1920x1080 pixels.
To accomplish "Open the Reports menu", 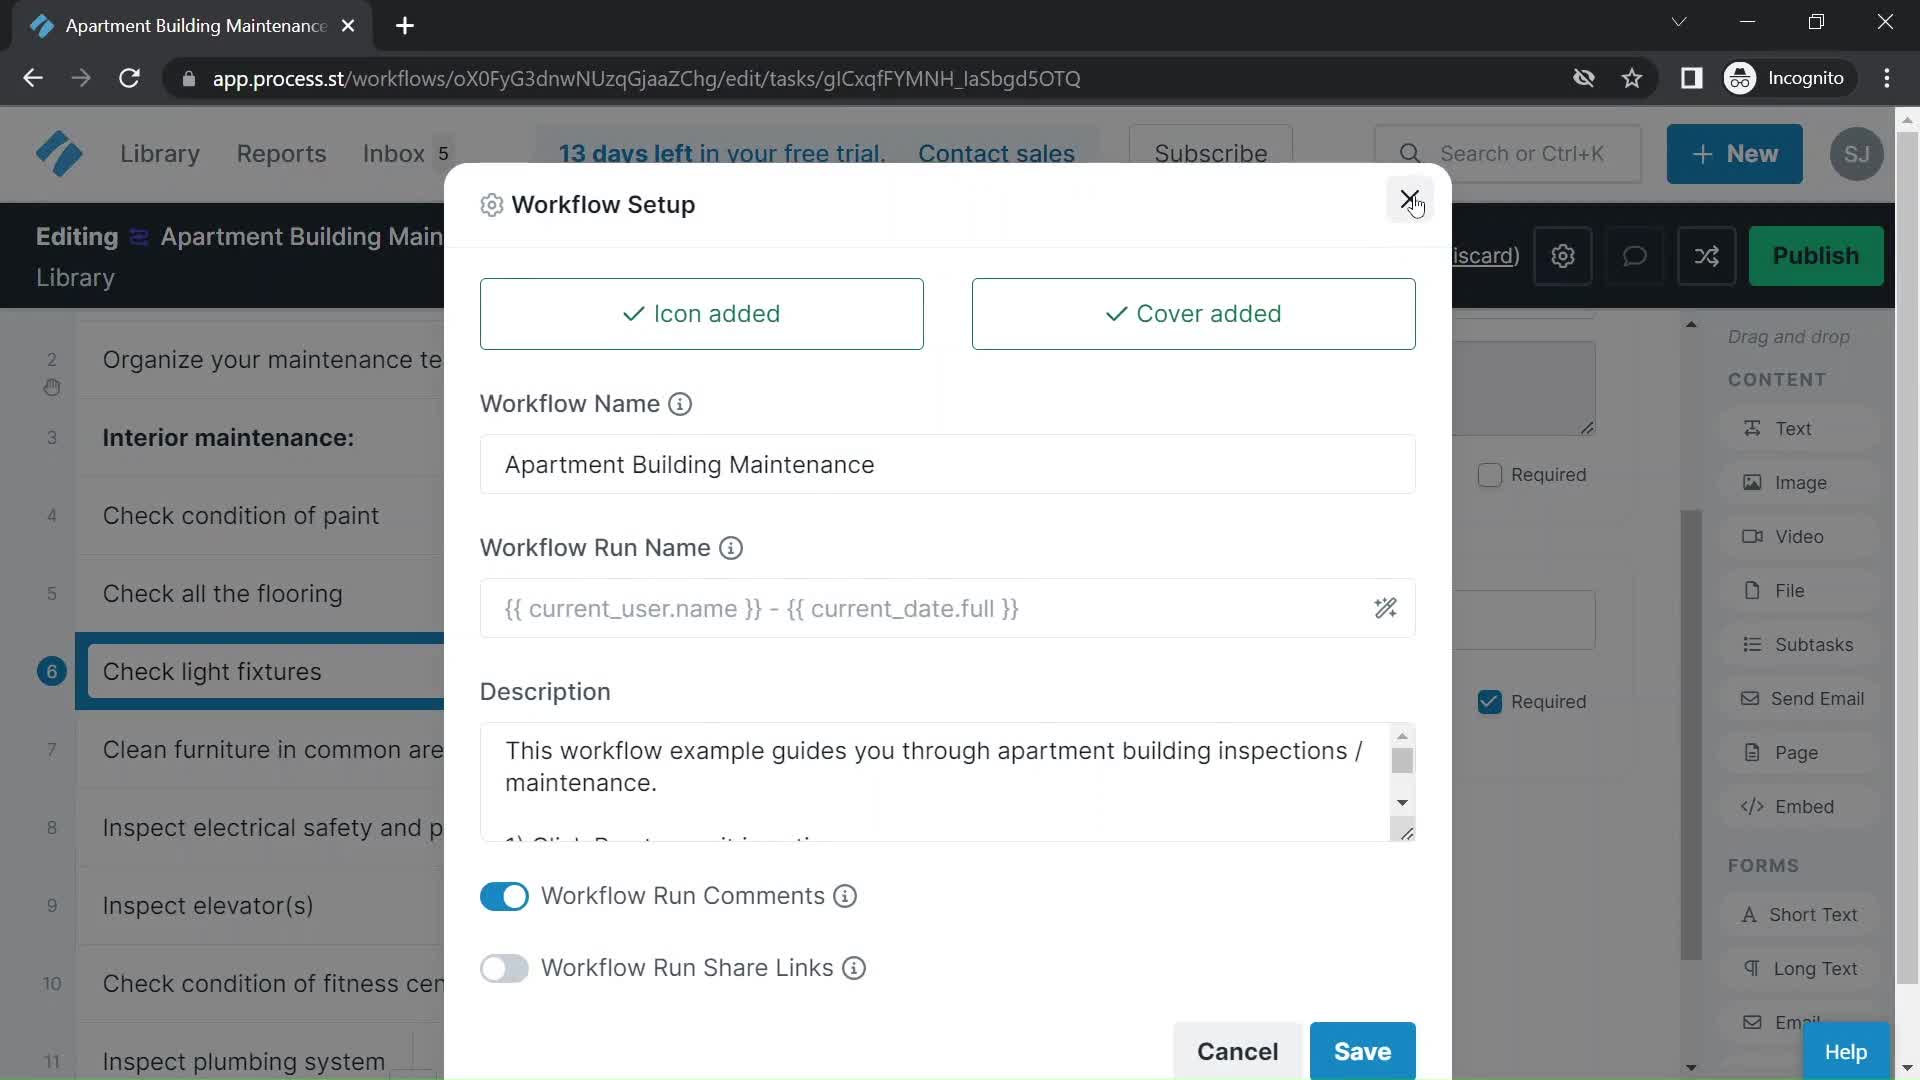I will (x=281, y=154).
